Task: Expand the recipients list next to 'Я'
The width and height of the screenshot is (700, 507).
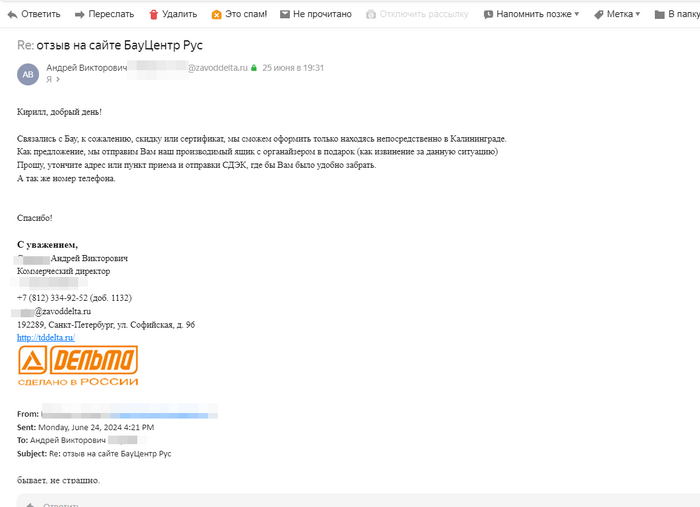Action: coord(57,79)
